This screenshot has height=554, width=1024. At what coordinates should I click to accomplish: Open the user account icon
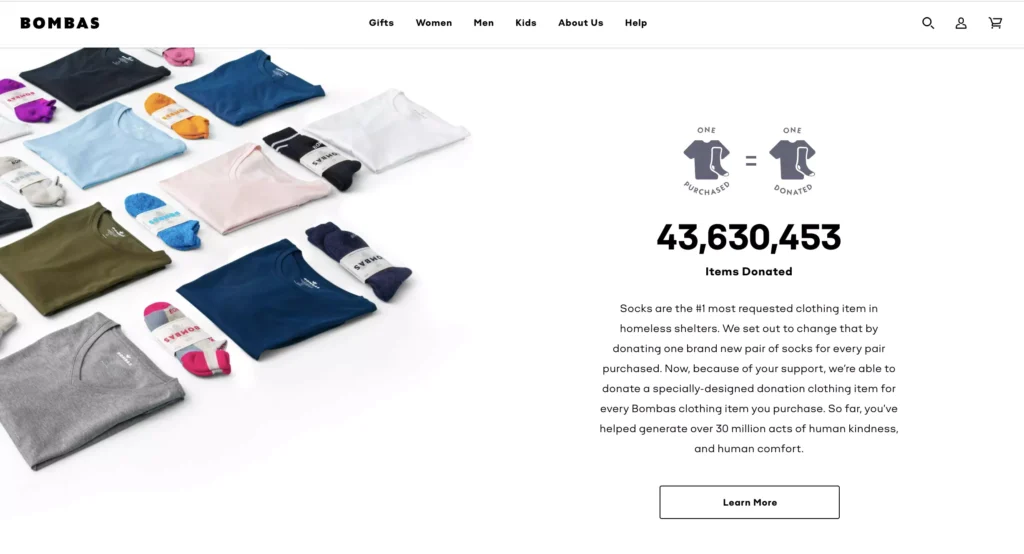pyautogui.click(x=961, y=23)
